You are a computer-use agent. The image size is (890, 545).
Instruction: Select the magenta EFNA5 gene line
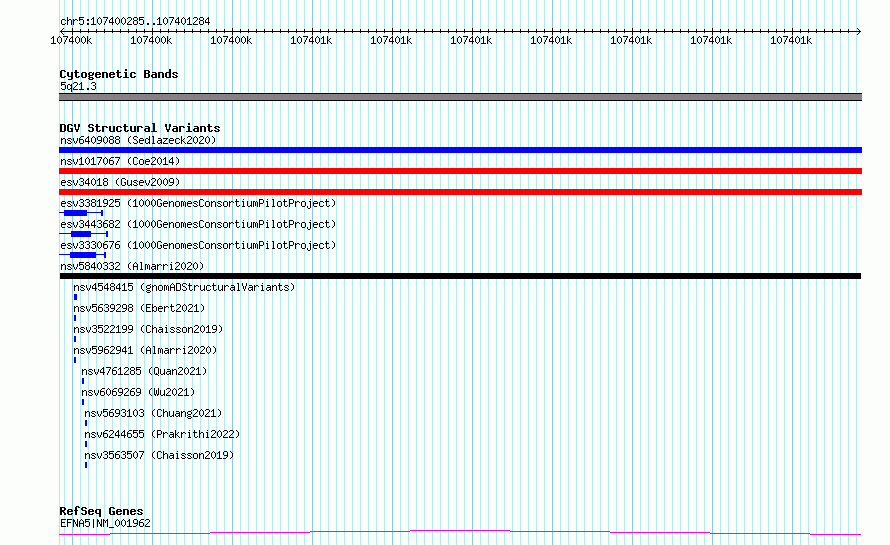460,533
